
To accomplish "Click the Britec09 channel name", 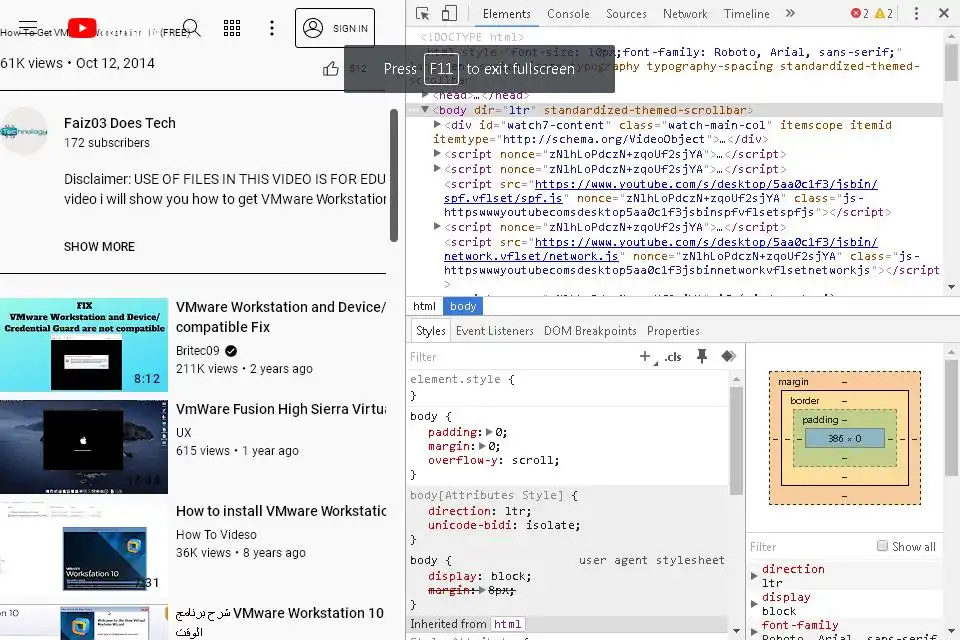I will (197, 351).
